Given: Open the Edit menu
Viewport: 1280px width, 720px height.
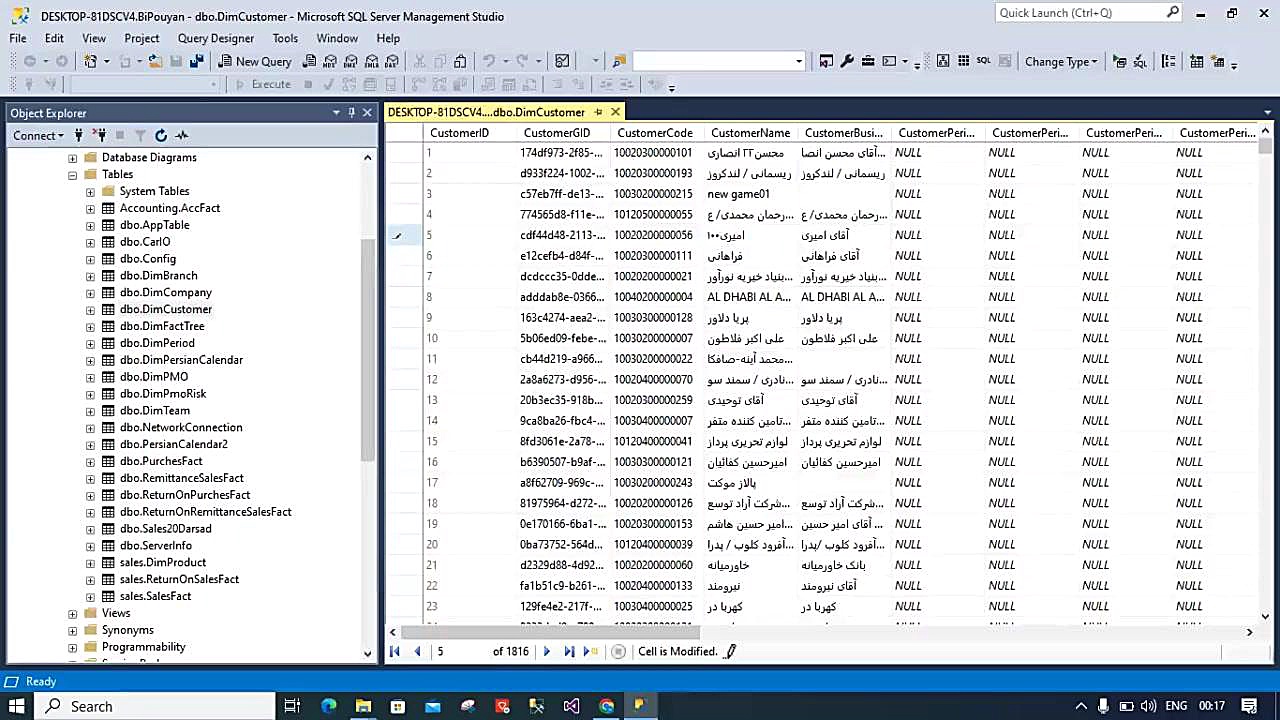Looking at the screenshot, I should (x=54, y=38).
